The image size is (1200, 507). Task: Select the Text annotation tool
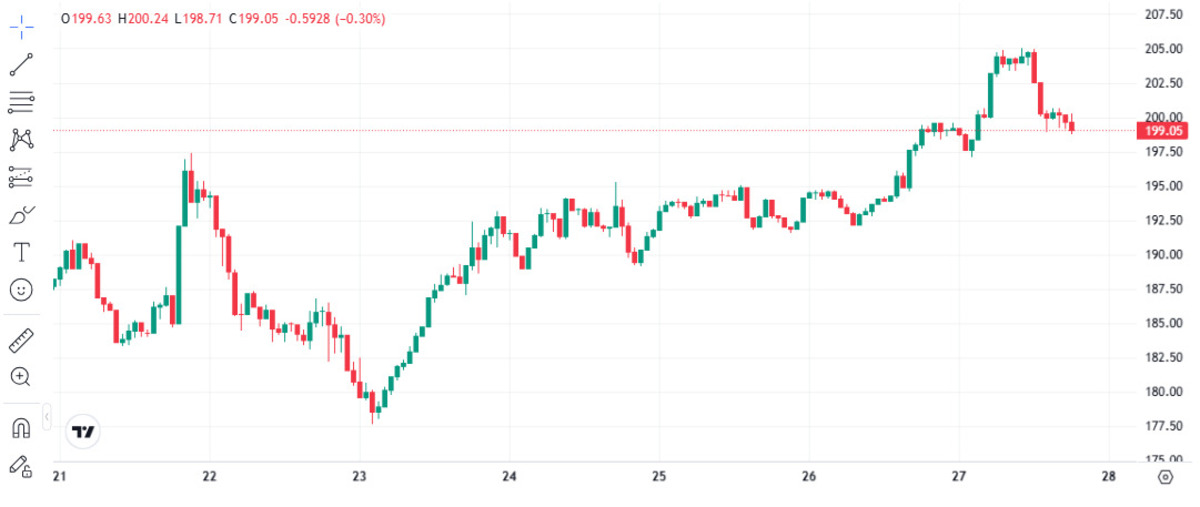(21, 251)
